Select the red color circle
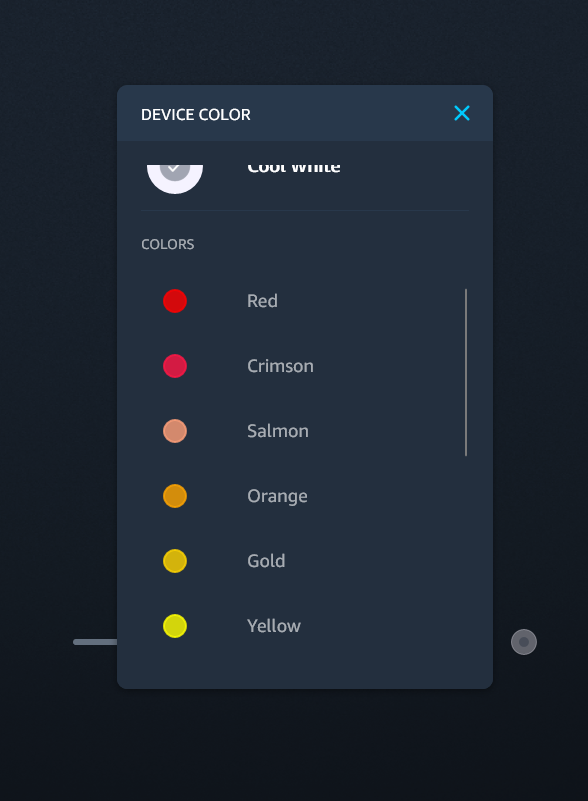 pos(175,301)
